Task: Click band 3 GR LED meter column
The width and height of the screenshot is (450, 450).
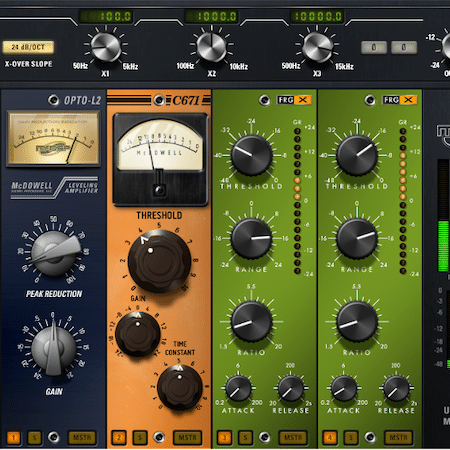Action: 297,201
